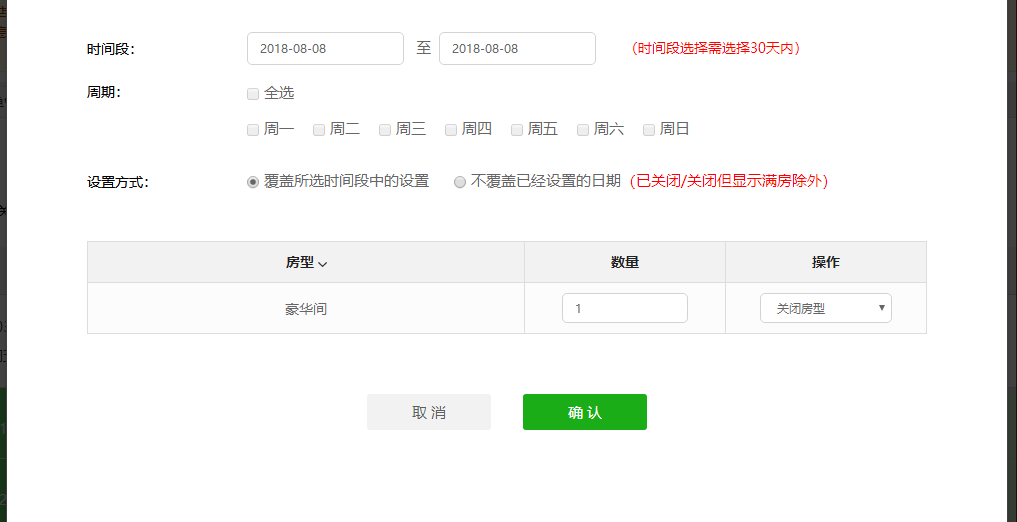Viewport: 1017px width, 522px height.
Task: Click the start date field of 时间段
Action: 325,48
